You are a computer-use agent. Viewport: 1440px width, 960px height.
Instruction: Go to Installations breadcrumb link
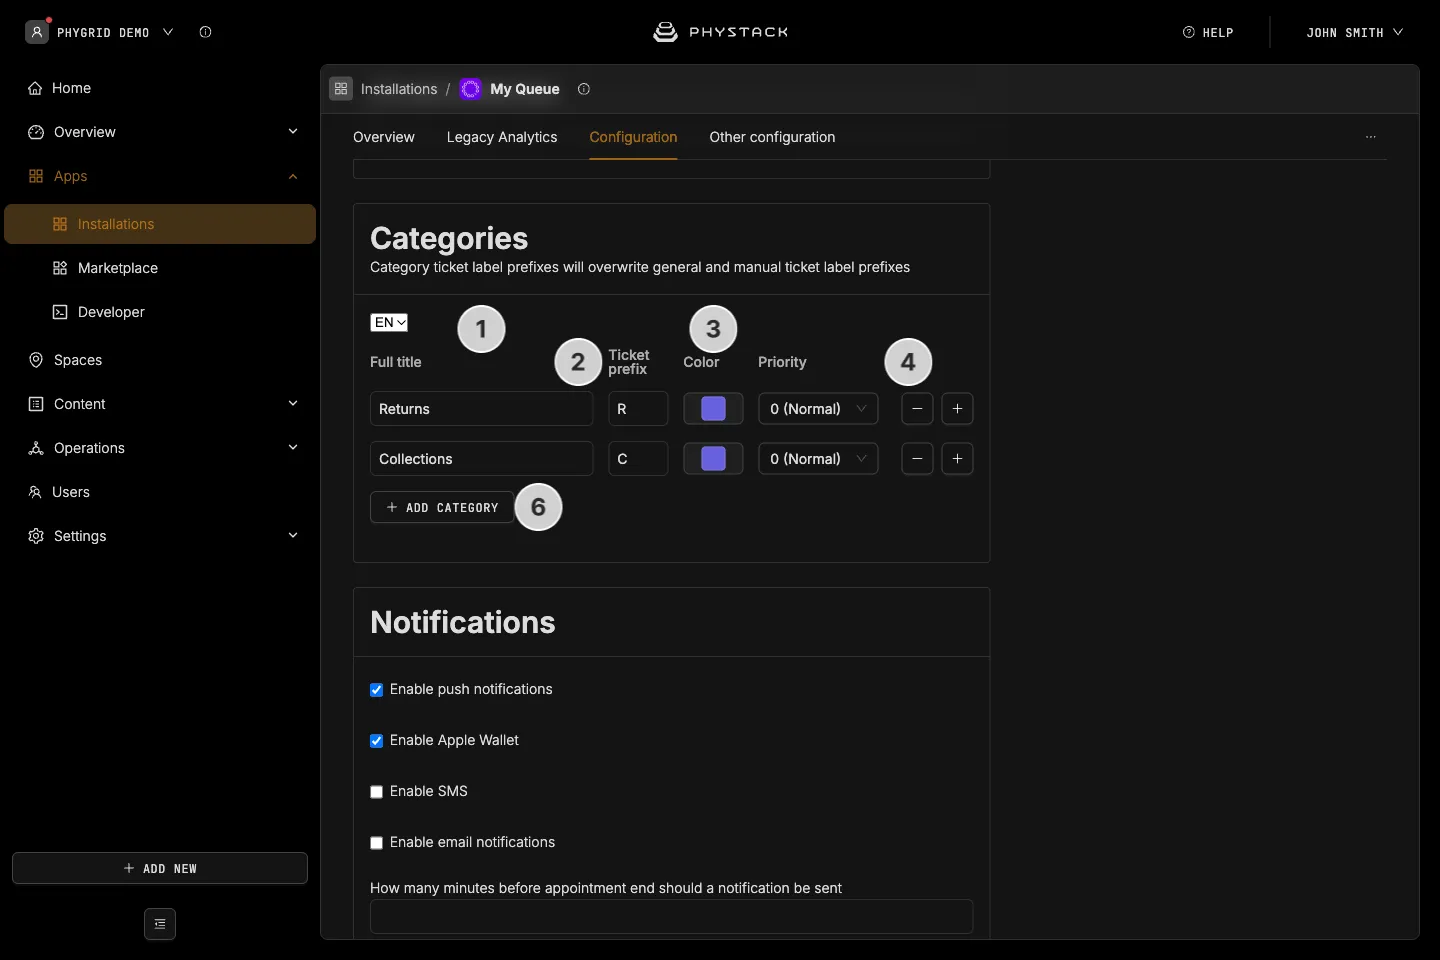[399, 89]
